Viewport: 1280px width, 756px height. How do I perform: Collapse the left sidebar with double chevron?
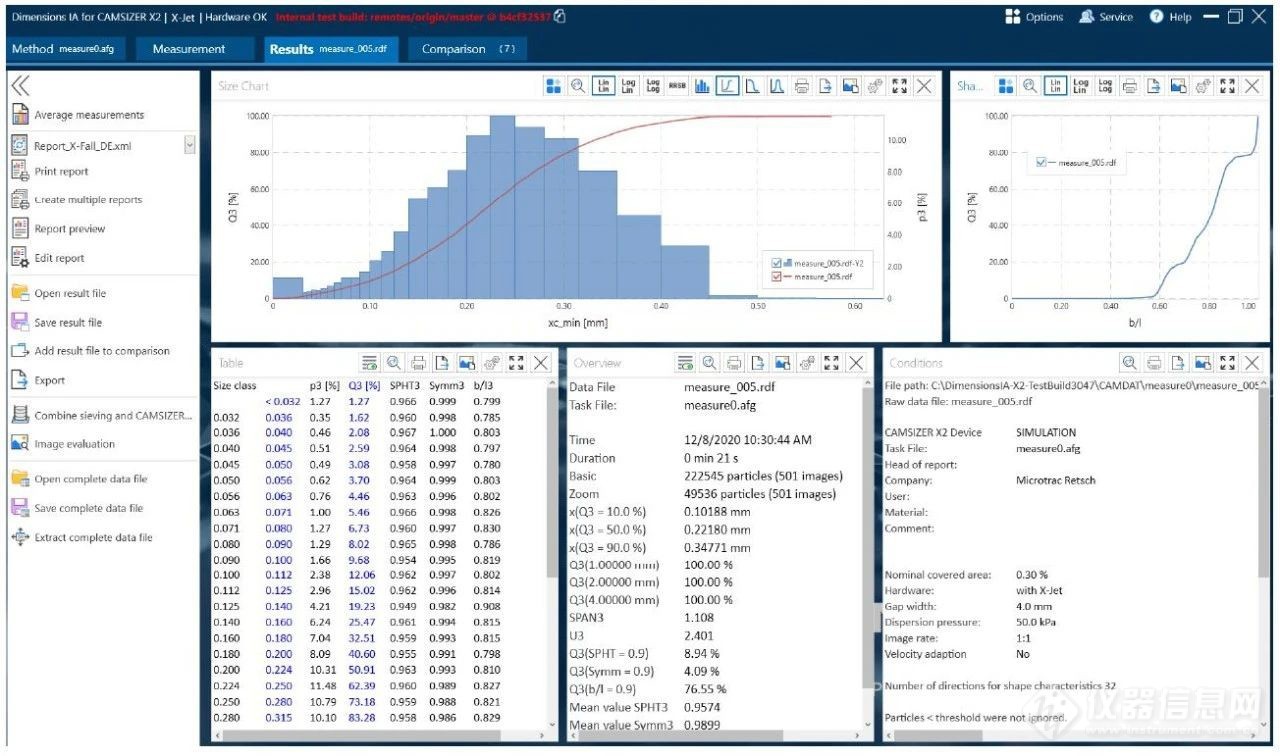pyautogui.click(x=19, y=87)
